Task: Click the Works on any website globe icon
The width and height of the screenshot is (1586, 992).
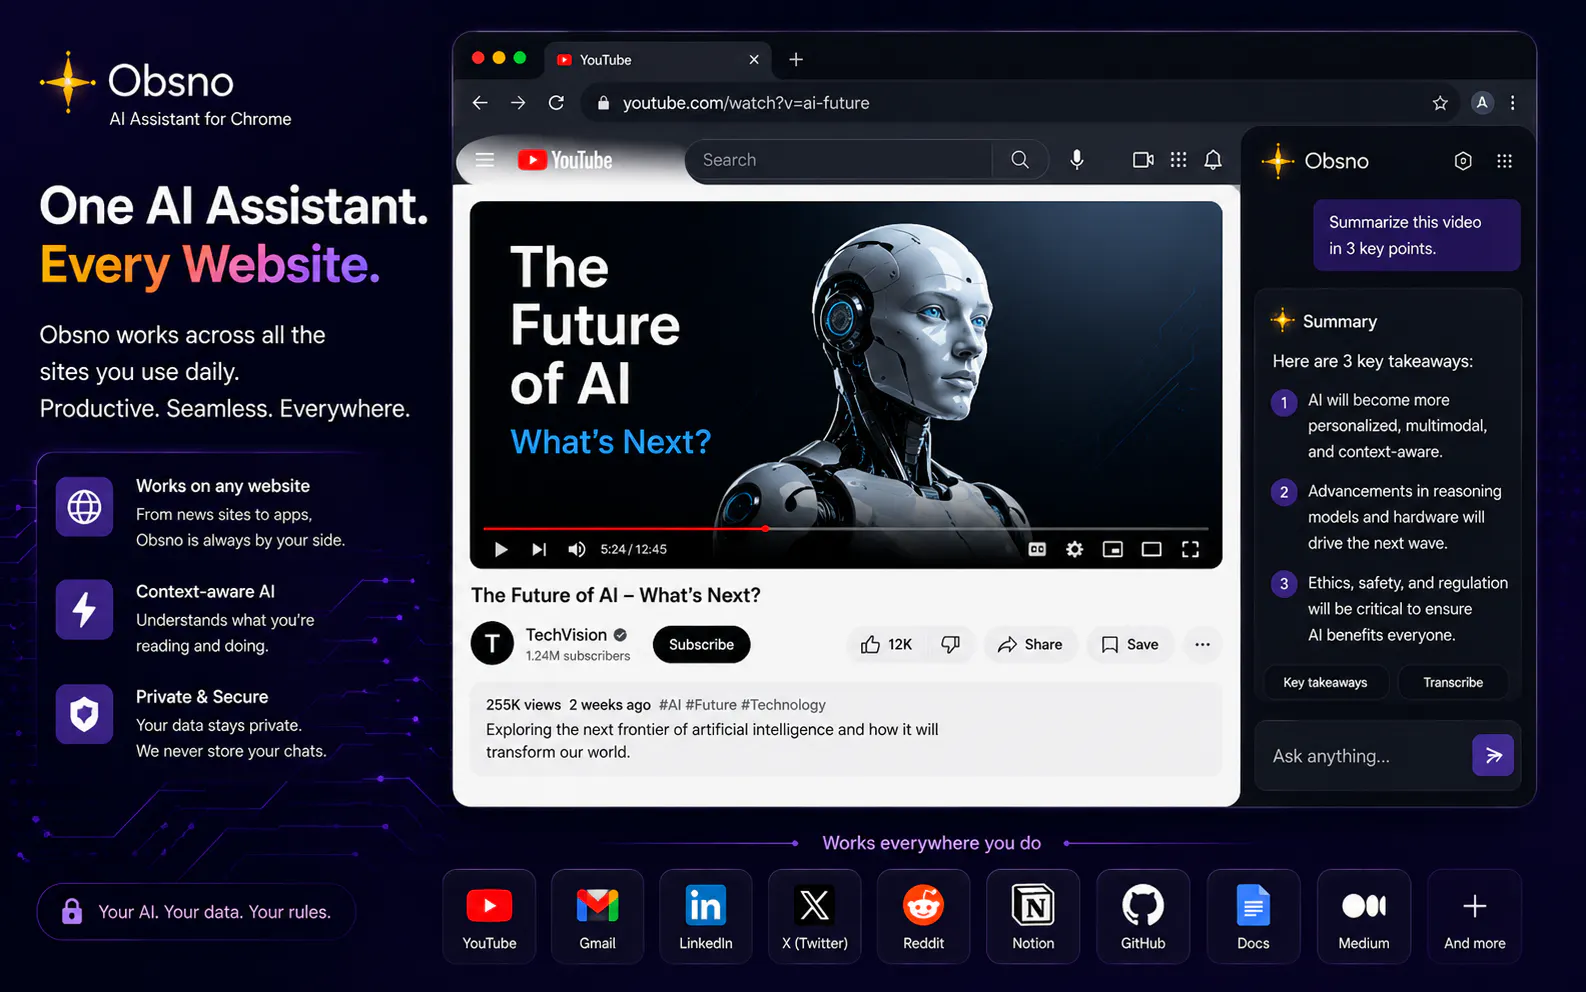Action: 84,507
